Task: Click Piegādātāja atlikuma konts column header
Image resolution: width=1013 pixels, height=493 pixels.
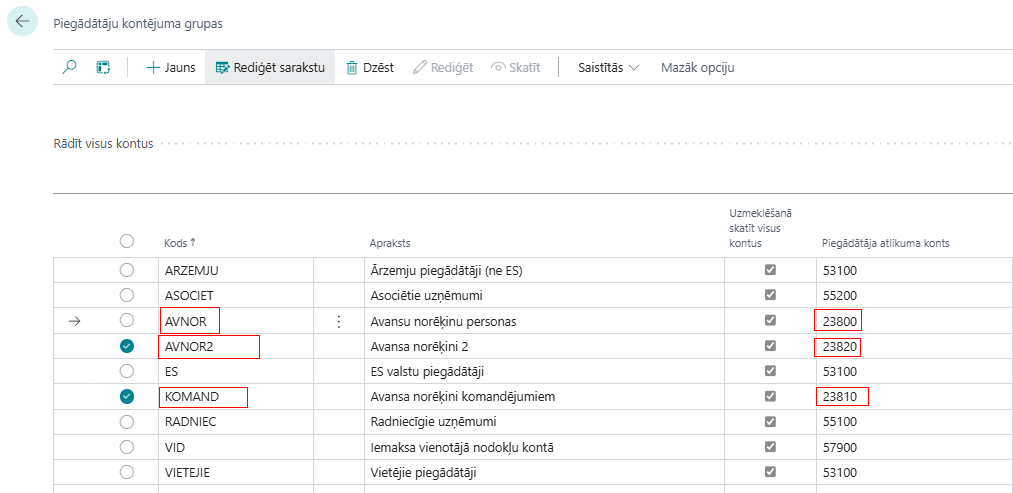Action: (885, 243)
